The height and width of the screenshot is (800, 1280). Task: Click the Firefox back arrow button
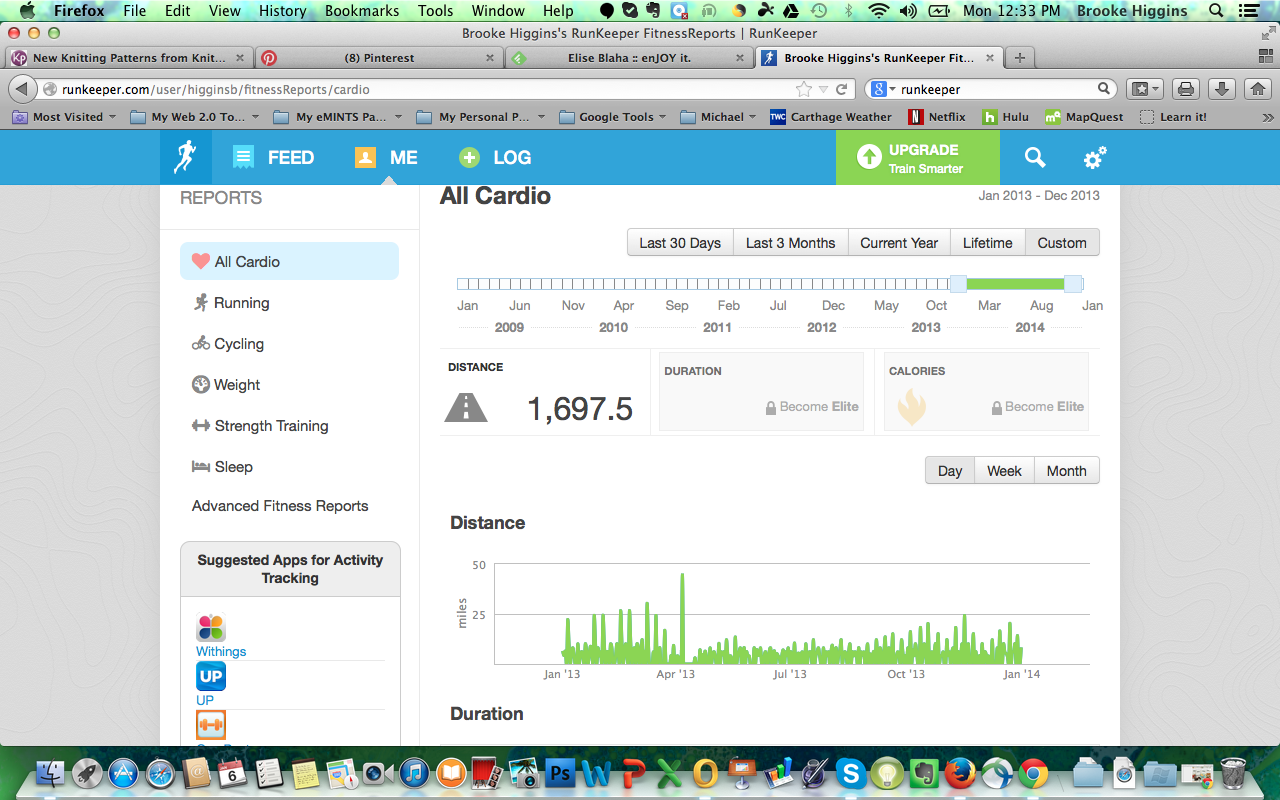click(21, 89)
